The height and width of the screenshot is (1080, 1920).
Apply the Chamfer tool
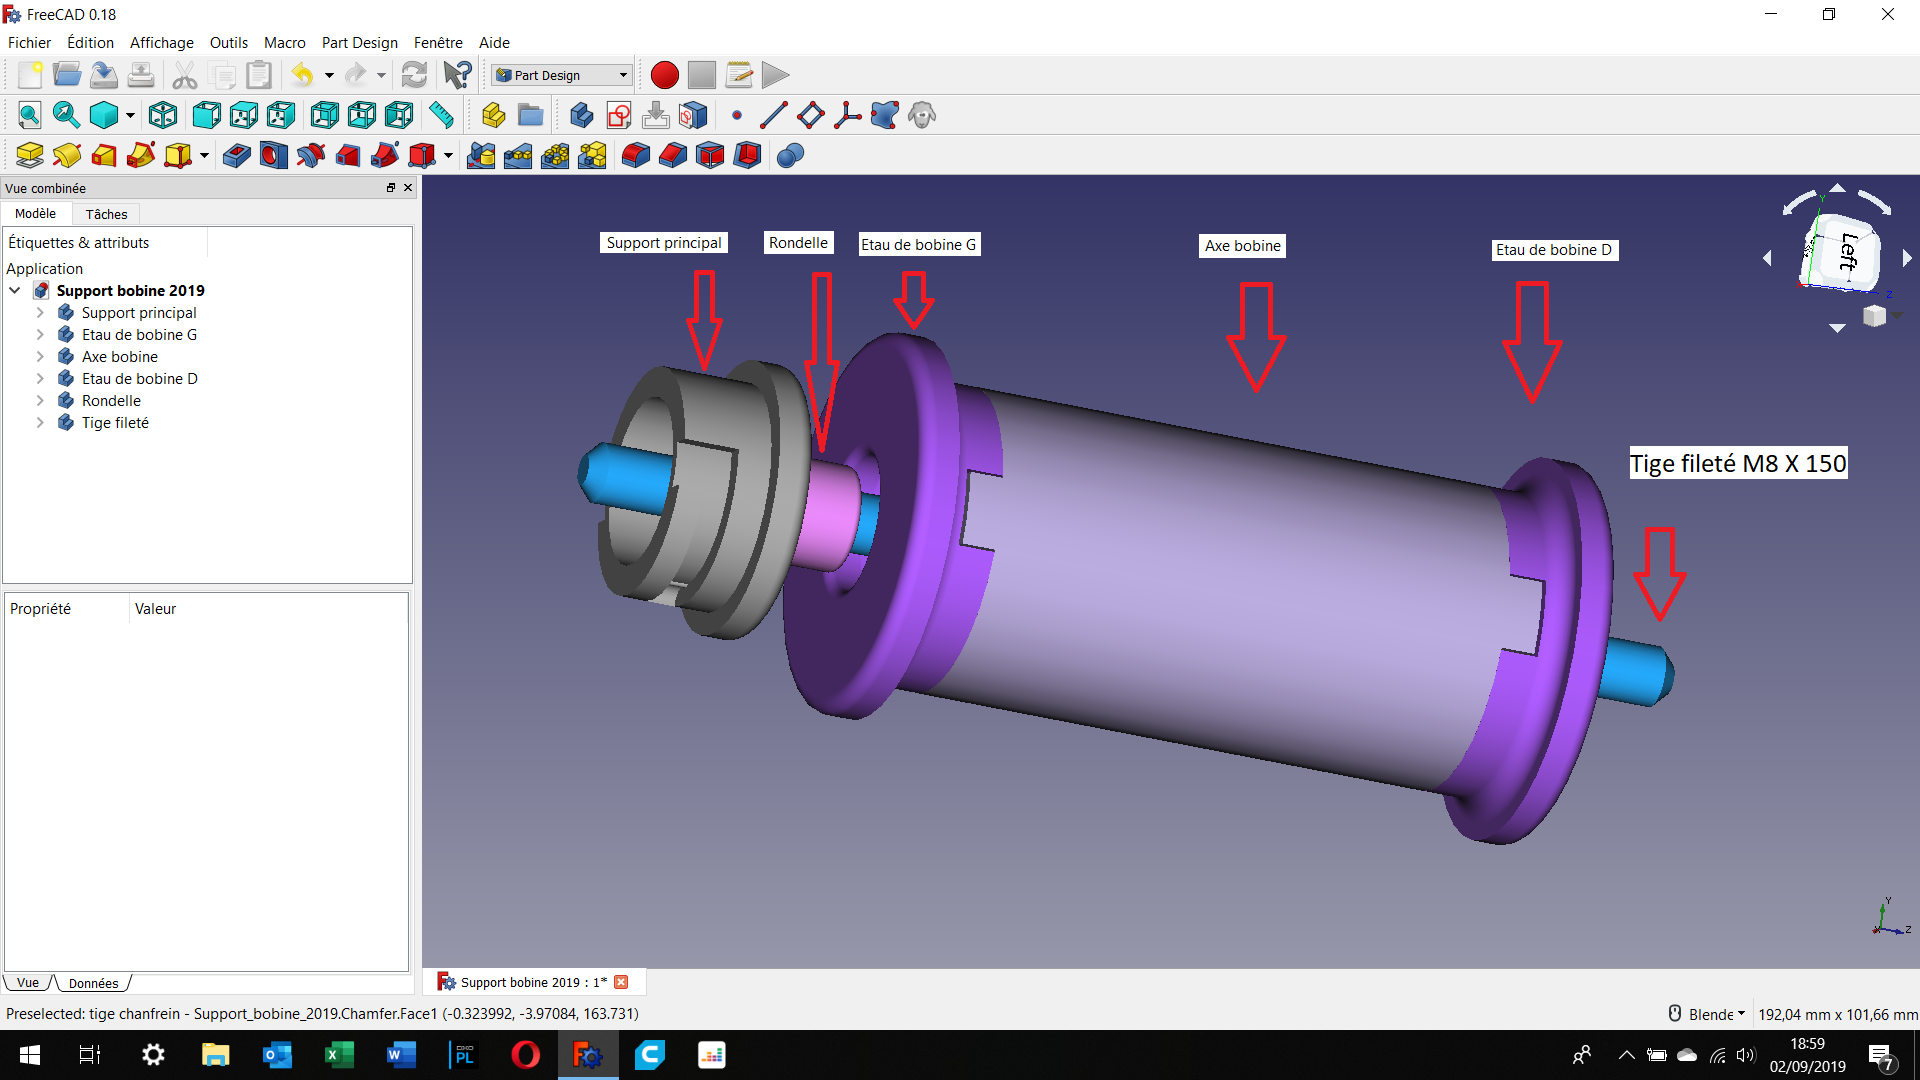tap(673, 155)
